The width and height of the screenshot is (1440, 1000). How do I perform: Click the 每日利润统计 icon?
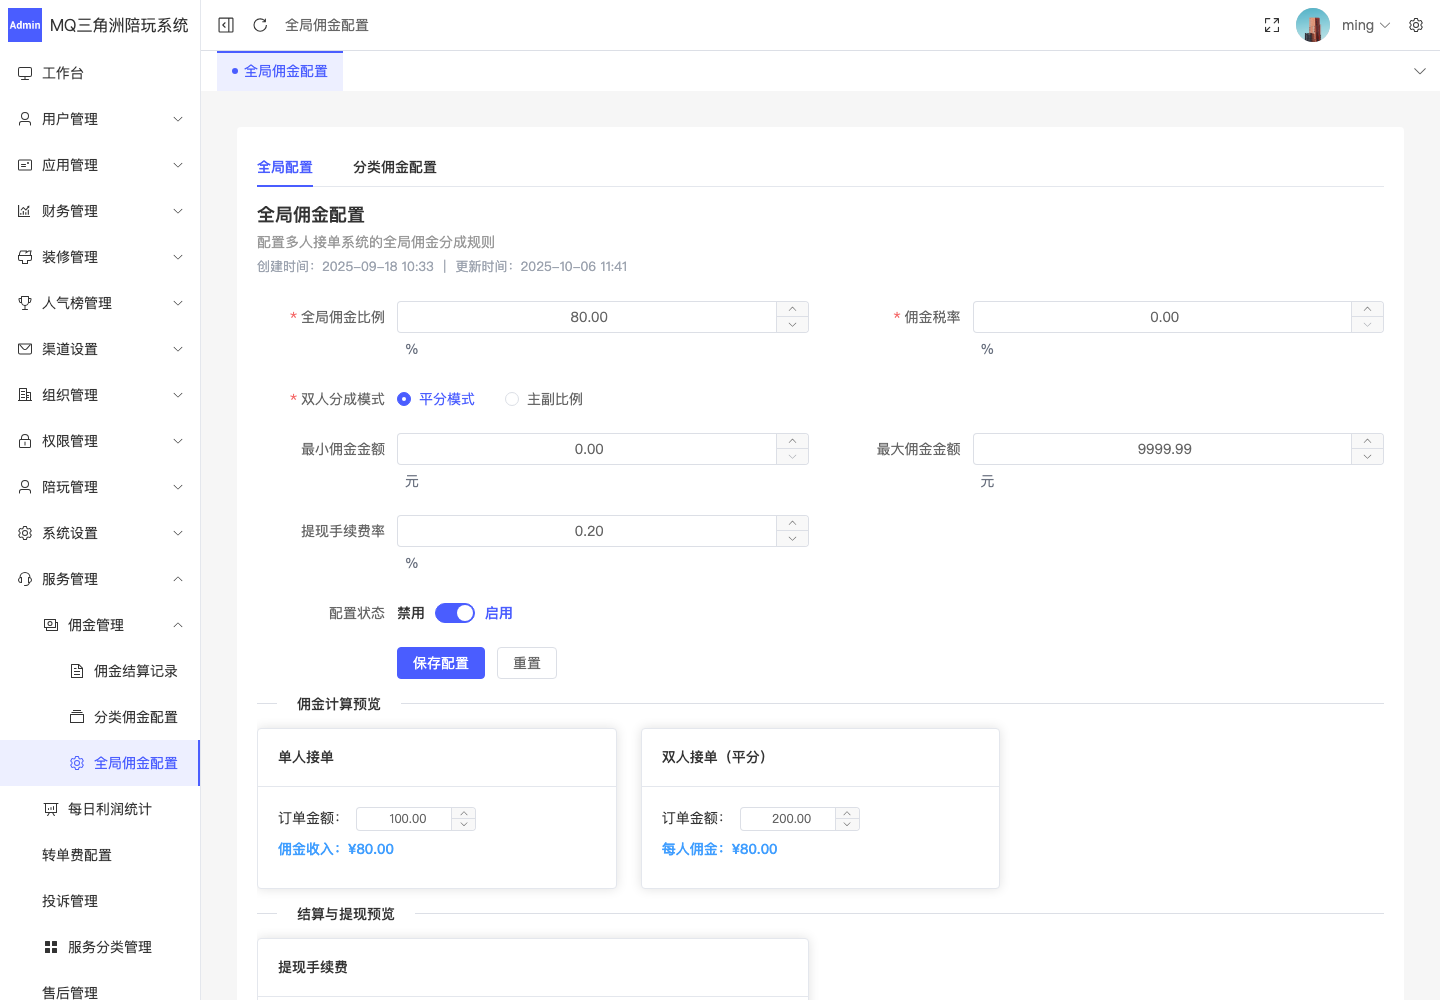coord(51,809)
